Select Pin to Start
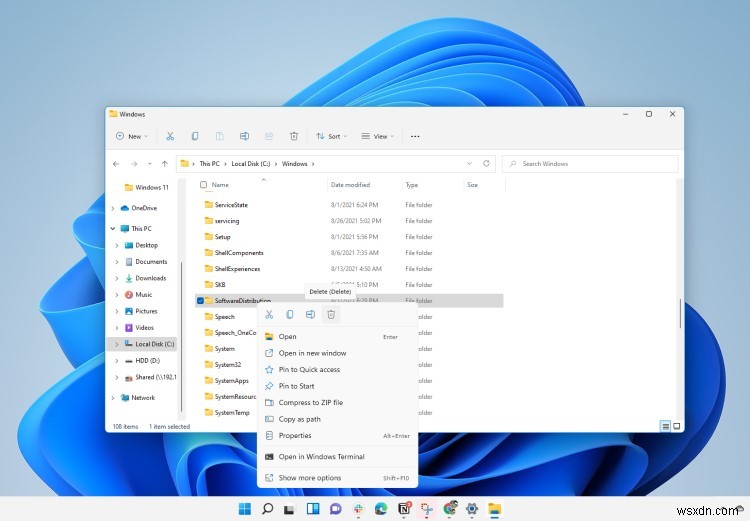750x521 pixels. [338, 386]
